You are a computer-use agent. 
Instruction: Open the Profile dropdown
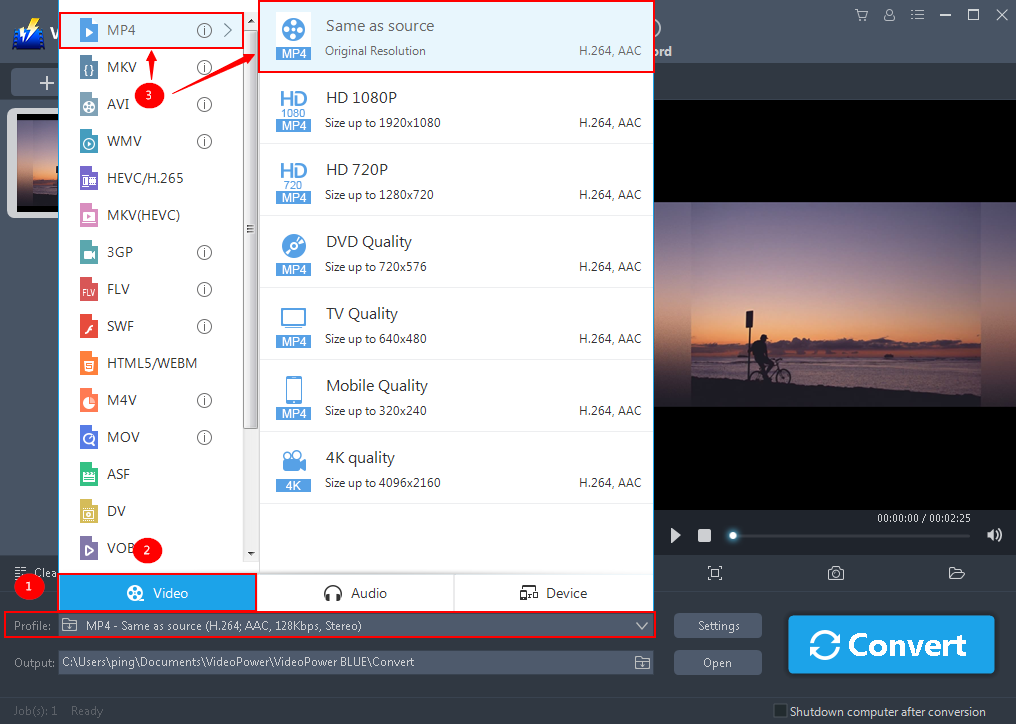[643, 625]
